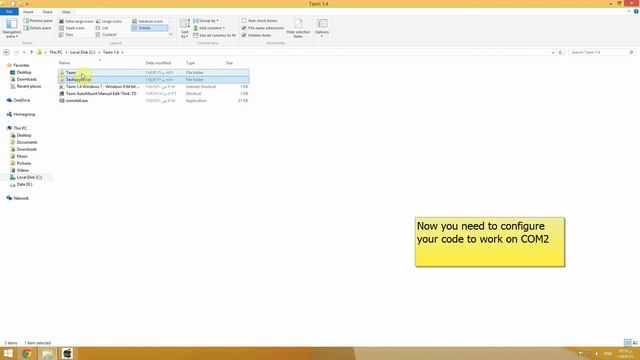
Task: Select the Taom AutoMount Manual Edit shortcut
Action: 101,93
